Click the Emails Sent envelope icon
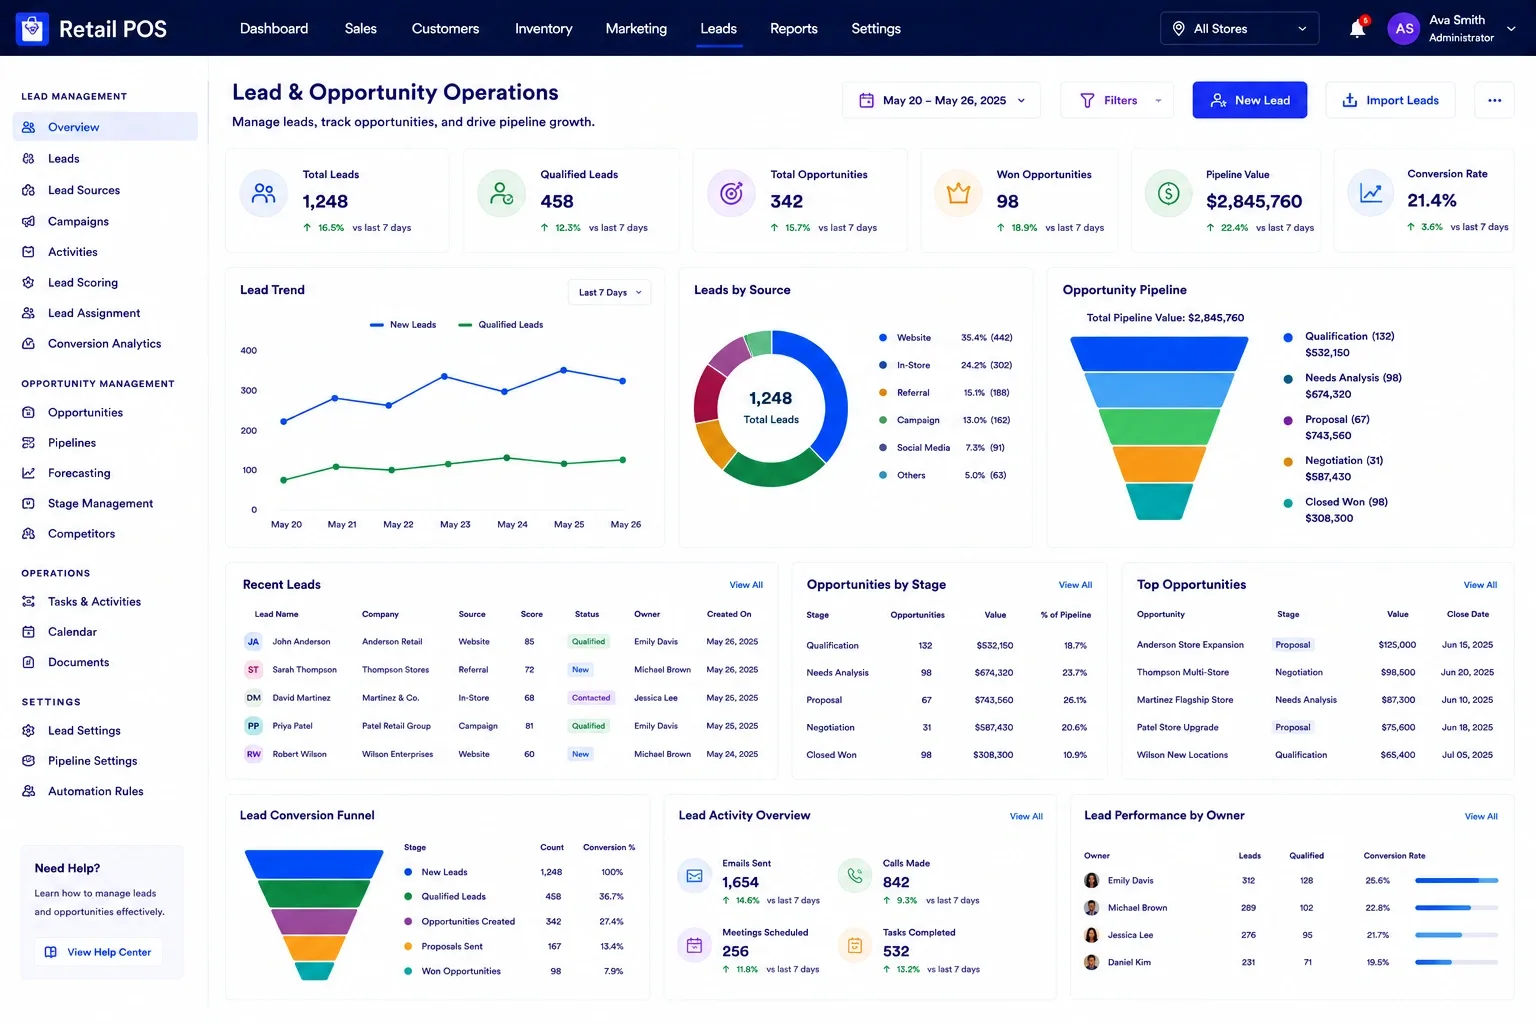1536x1024 pixels. coord(694,876)
